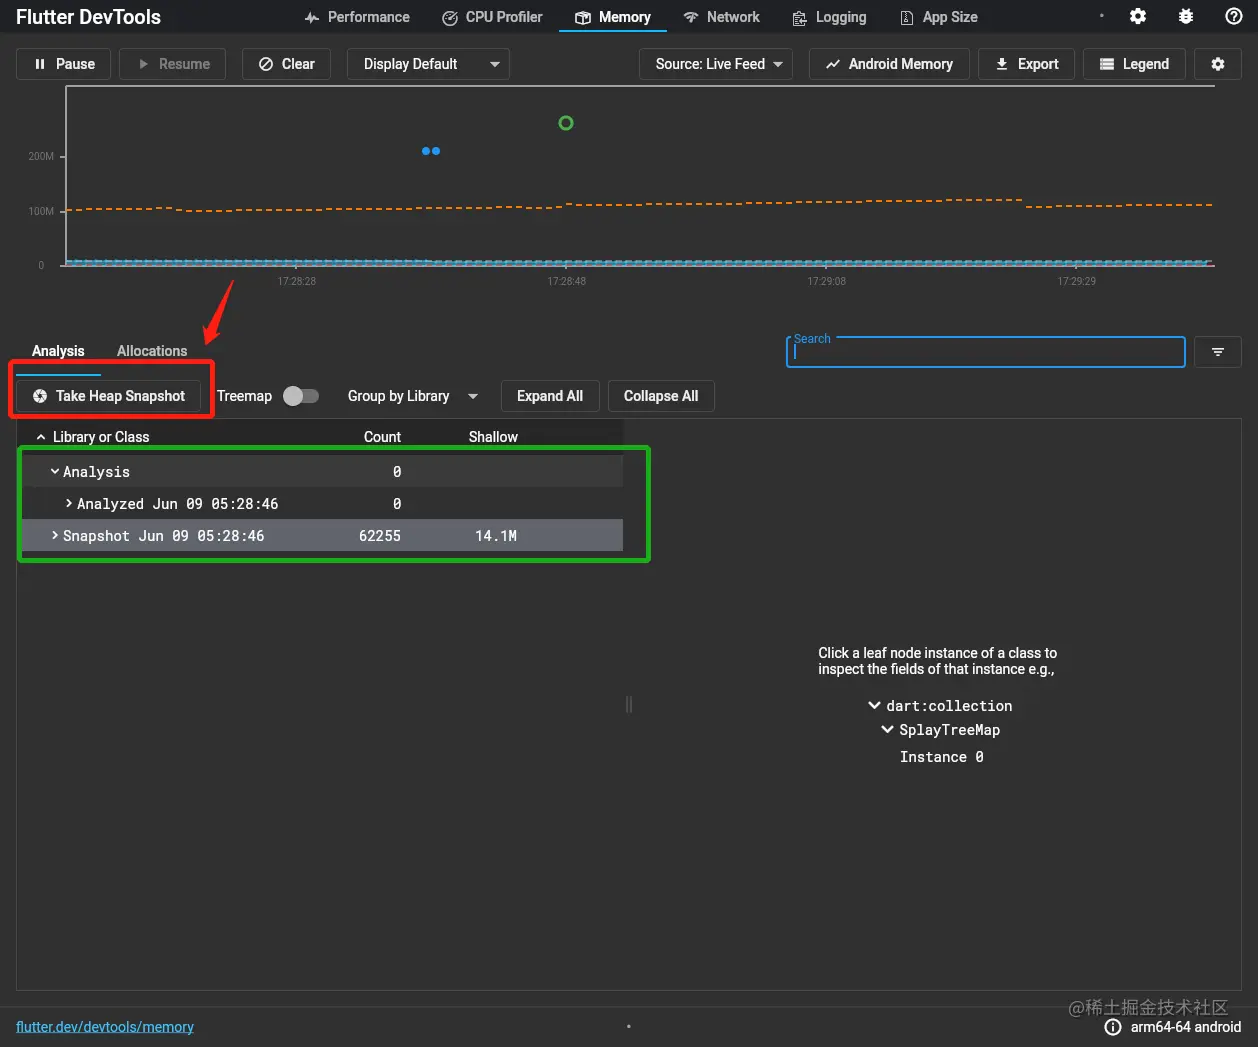Image resolution: width=1258 pixels, height=1047 pixels.
Task: Click the dart:collection example chevron
Action: point(875,705)
